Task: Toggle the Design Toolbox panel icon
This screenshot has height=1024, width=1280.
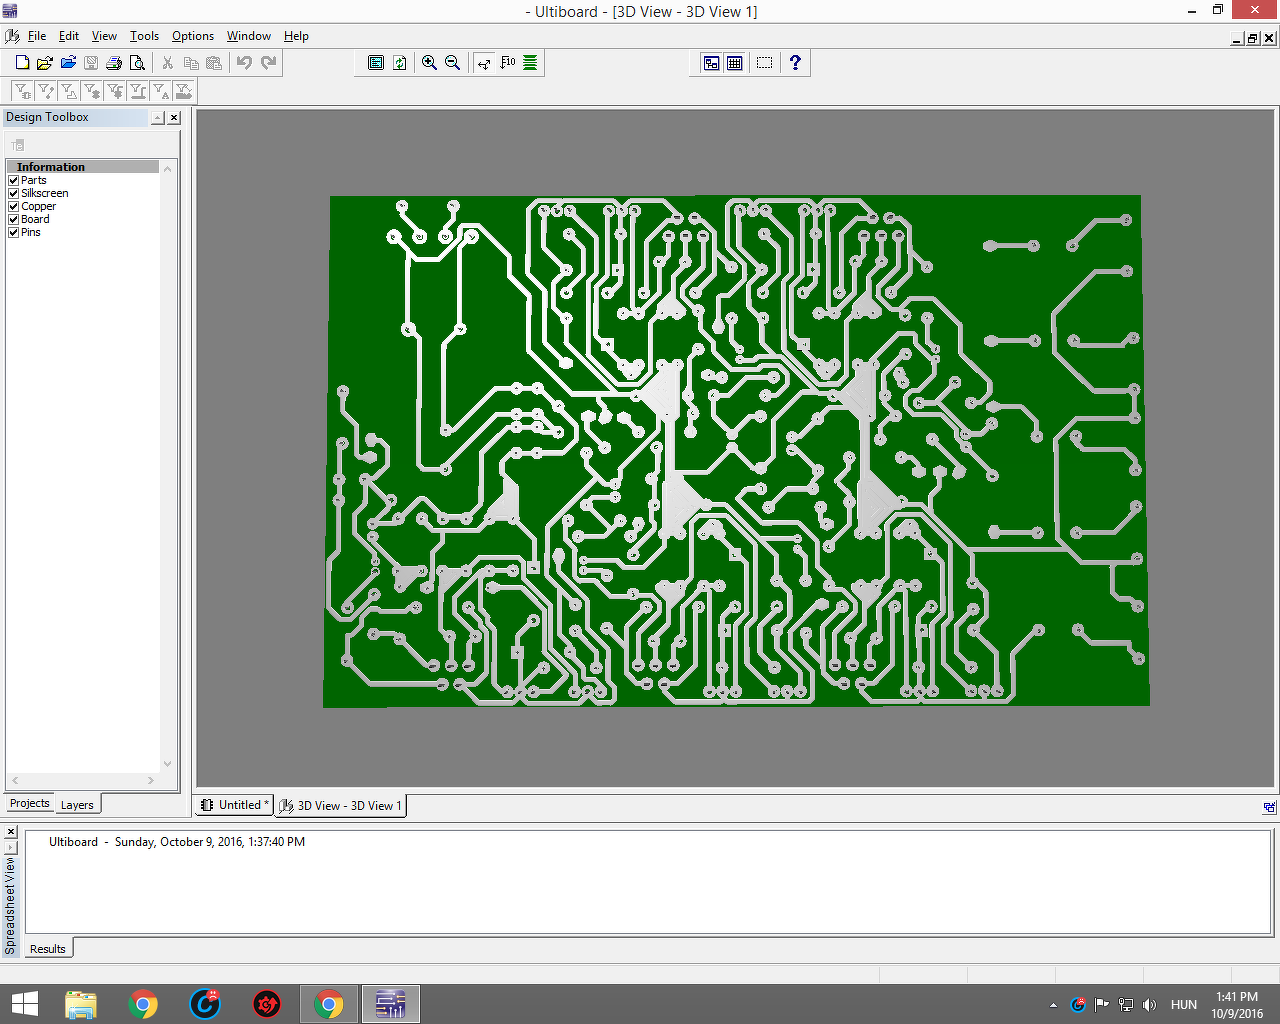Action: tap(711, 63)
